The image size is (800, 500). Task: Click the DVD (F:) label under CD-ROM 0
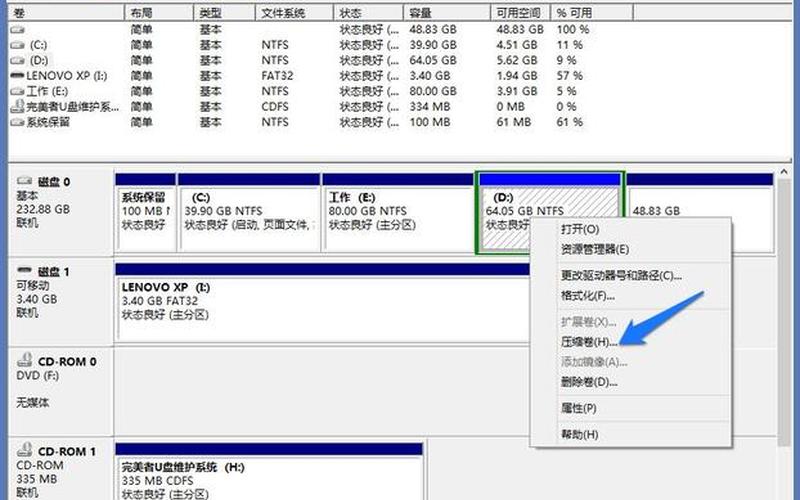(38, 376)
